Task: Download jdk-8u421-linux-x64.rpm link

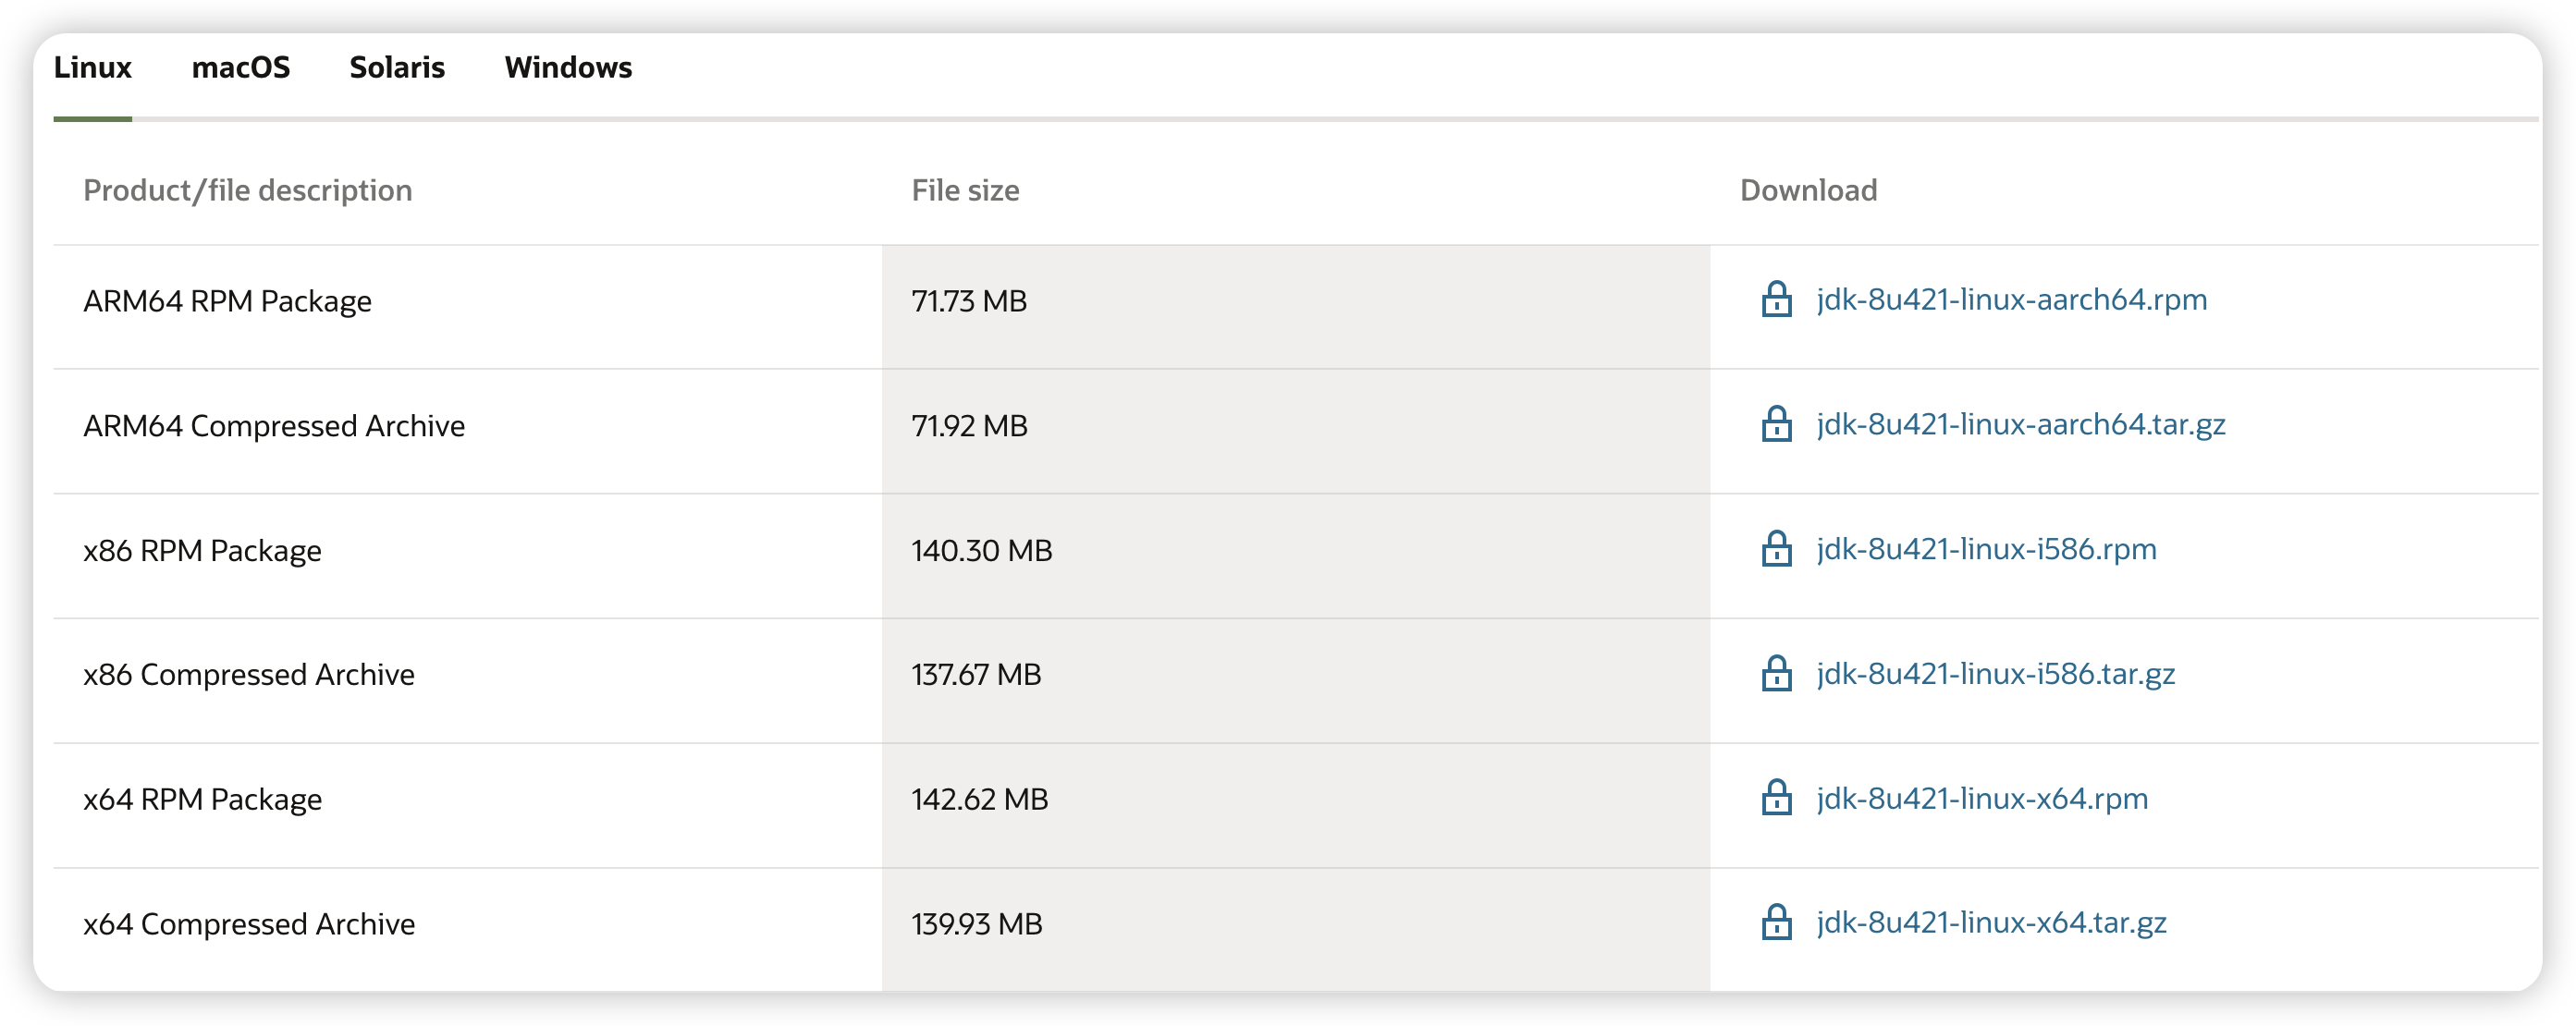Action: 1982,798
